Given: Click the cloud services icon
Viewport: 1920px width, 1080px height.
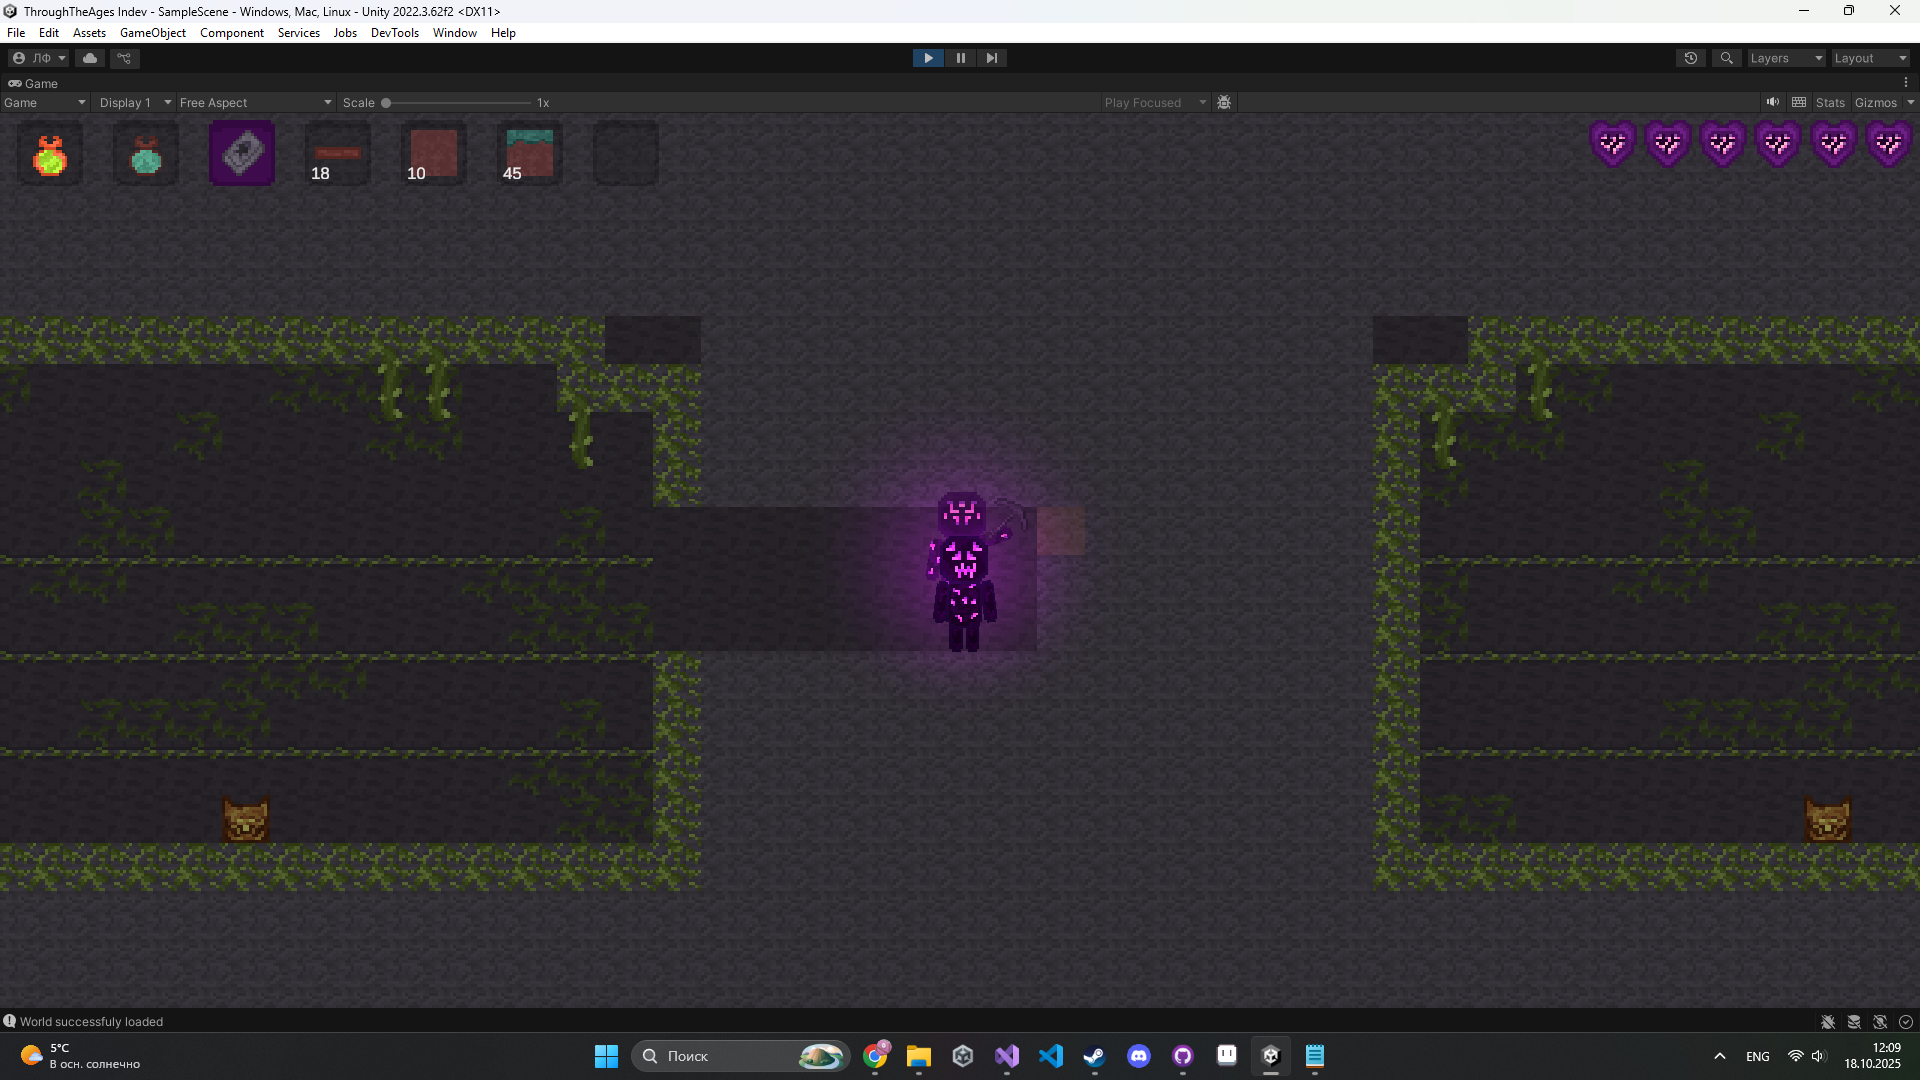Looking at the screenshot, I should pos(90,58).
